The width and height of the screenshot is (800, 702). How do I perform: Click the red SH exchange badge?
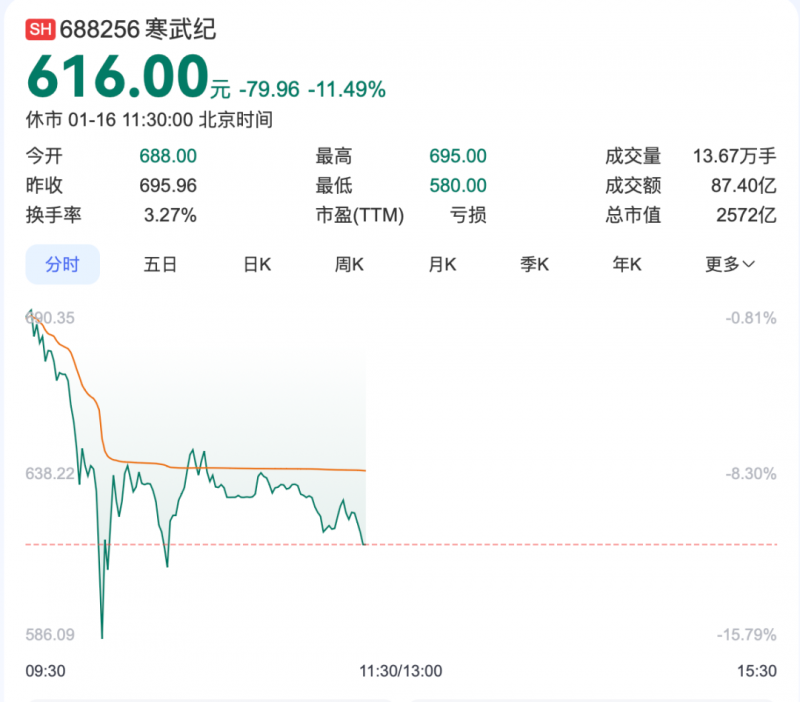click(40, 30)
